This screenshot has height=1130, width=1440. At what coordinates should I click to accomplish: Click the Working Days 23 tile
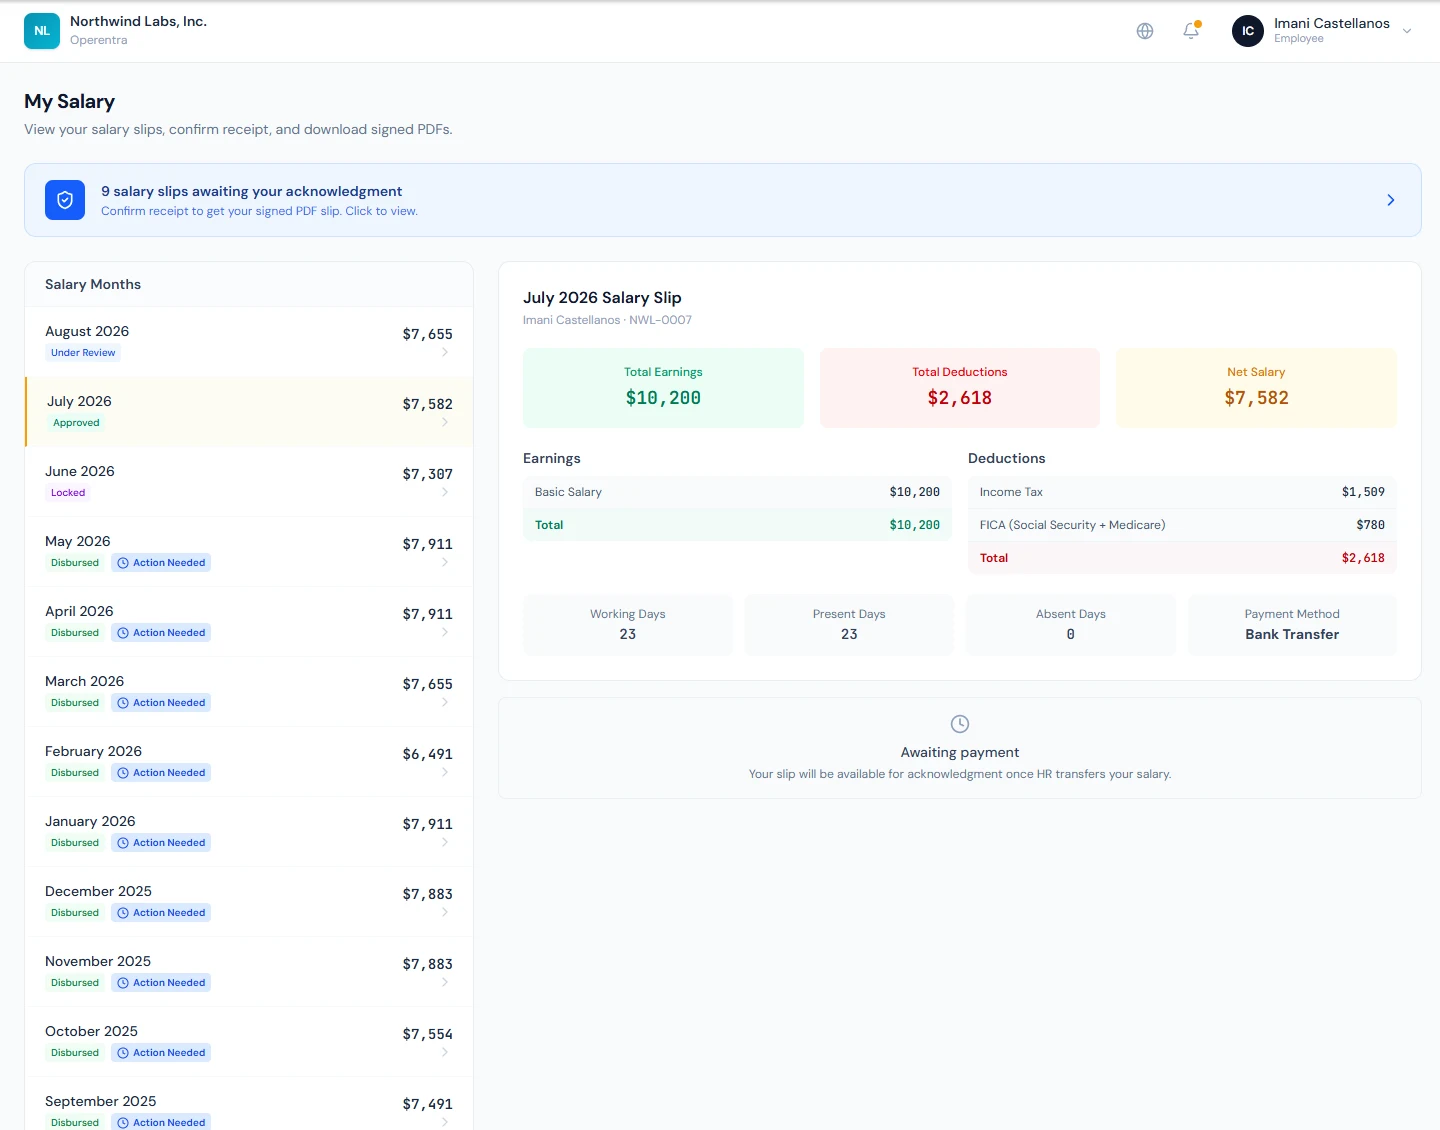click(x=628, y=625)
